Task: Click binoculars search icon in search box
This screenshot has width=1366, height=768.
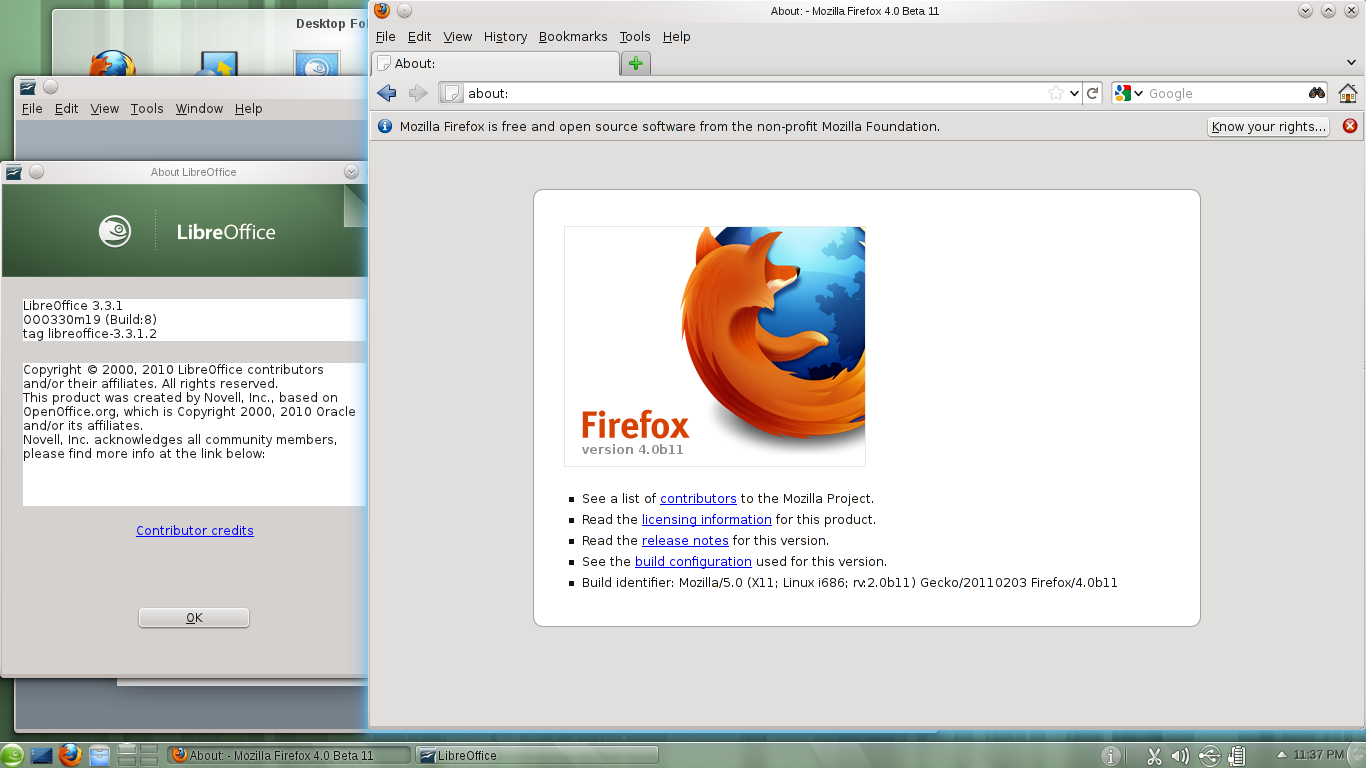Action: tap(1316, 93)
